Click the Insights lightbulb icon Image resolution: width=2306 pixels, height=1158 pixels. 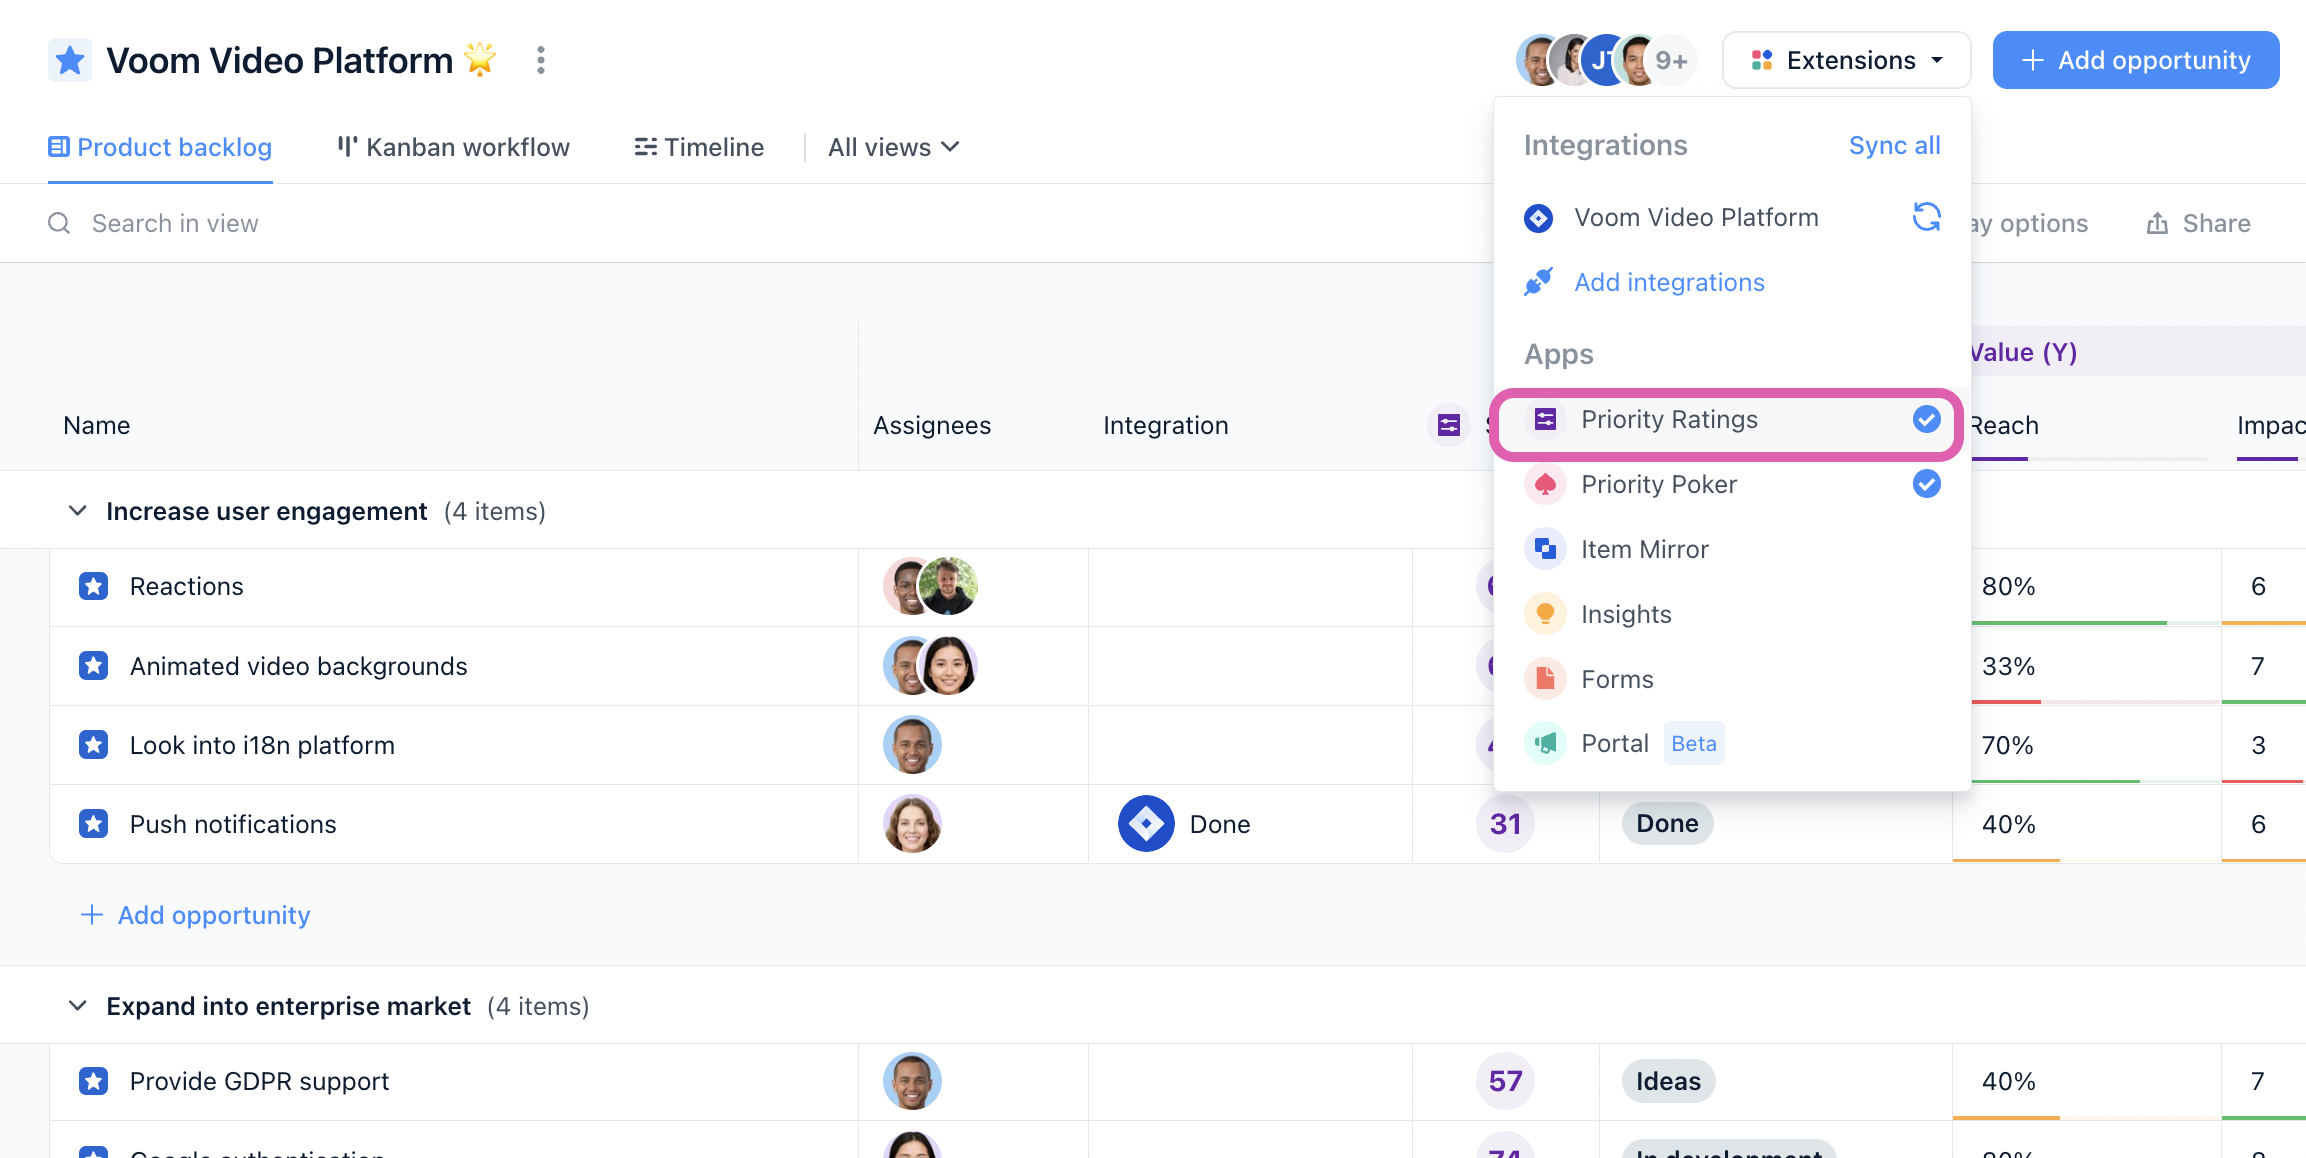click(1545, 614)
